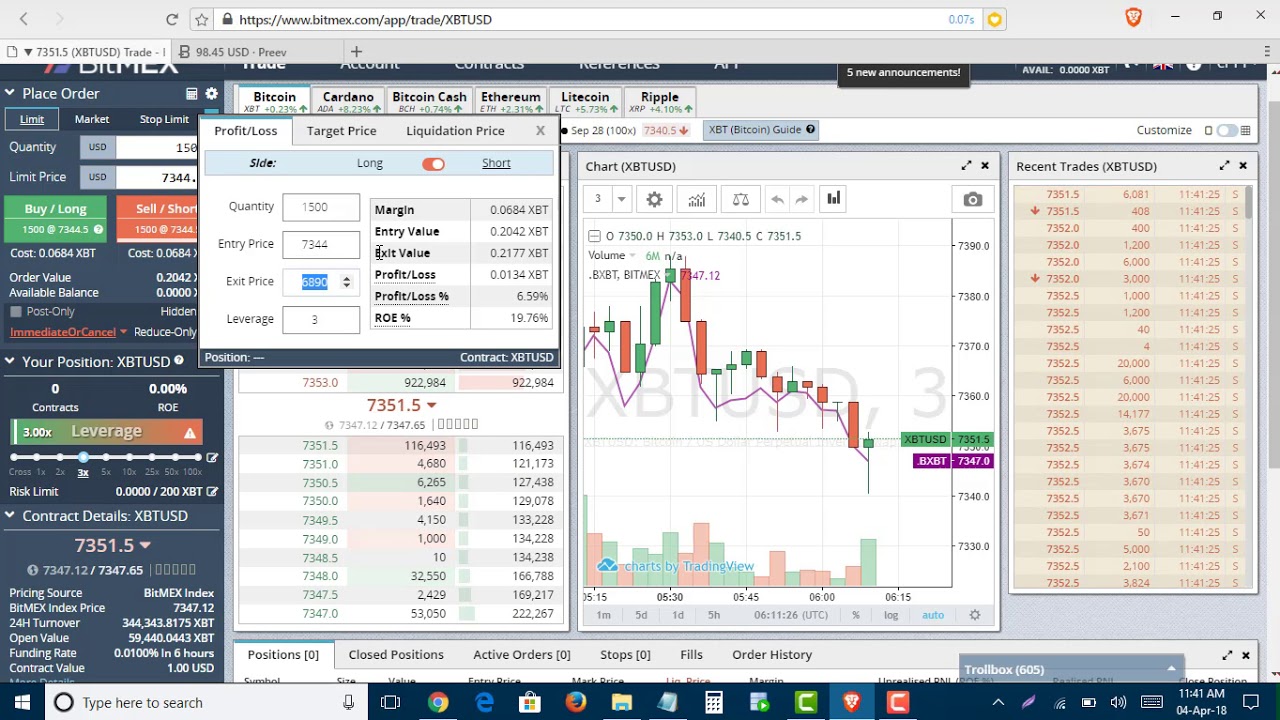Edit leverage pencil icon beside slider
The height and width of the screenshot is (720, 1280).
[212, 457]
